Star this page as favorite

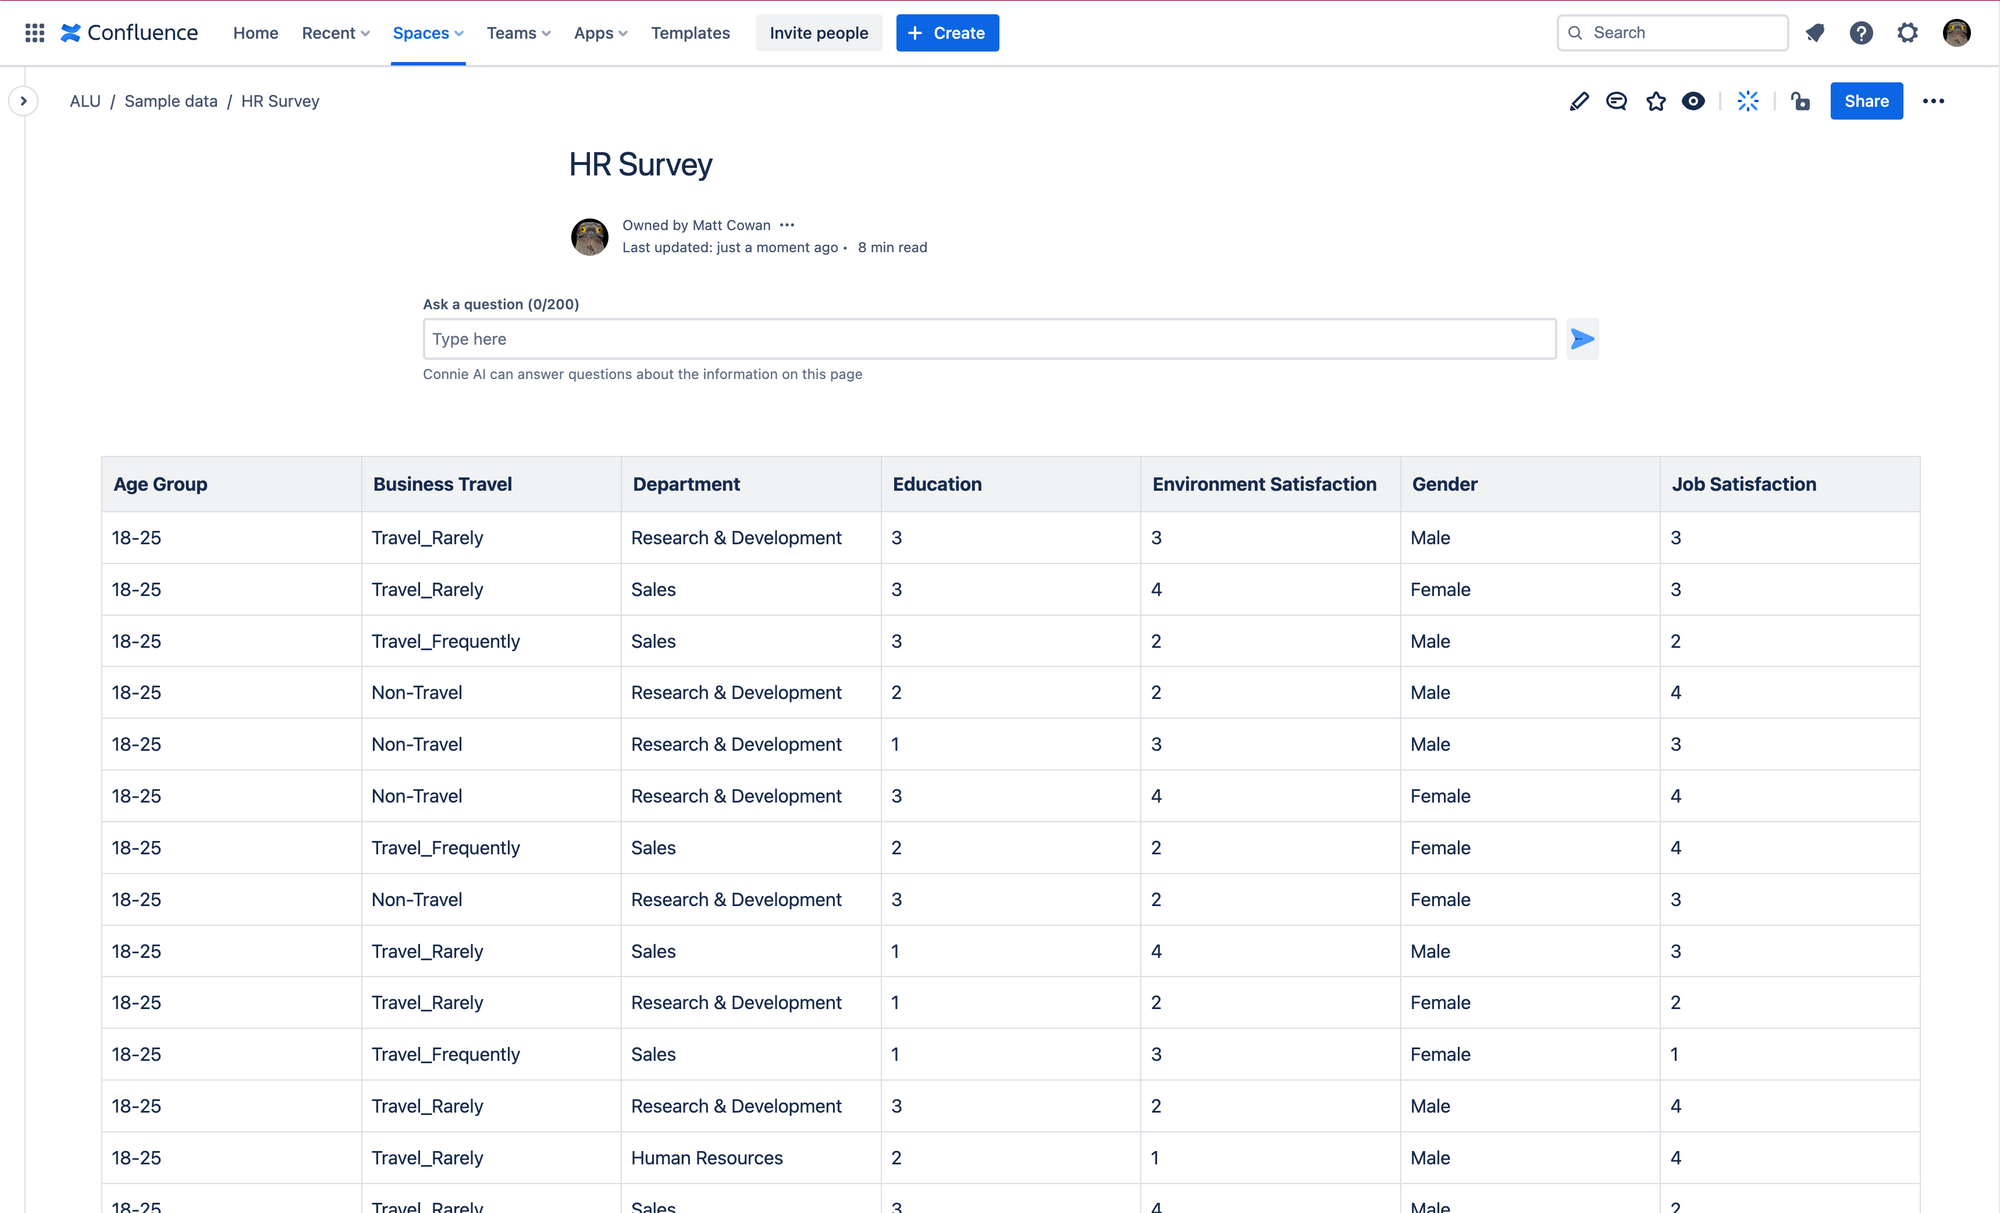point(1656,101)
